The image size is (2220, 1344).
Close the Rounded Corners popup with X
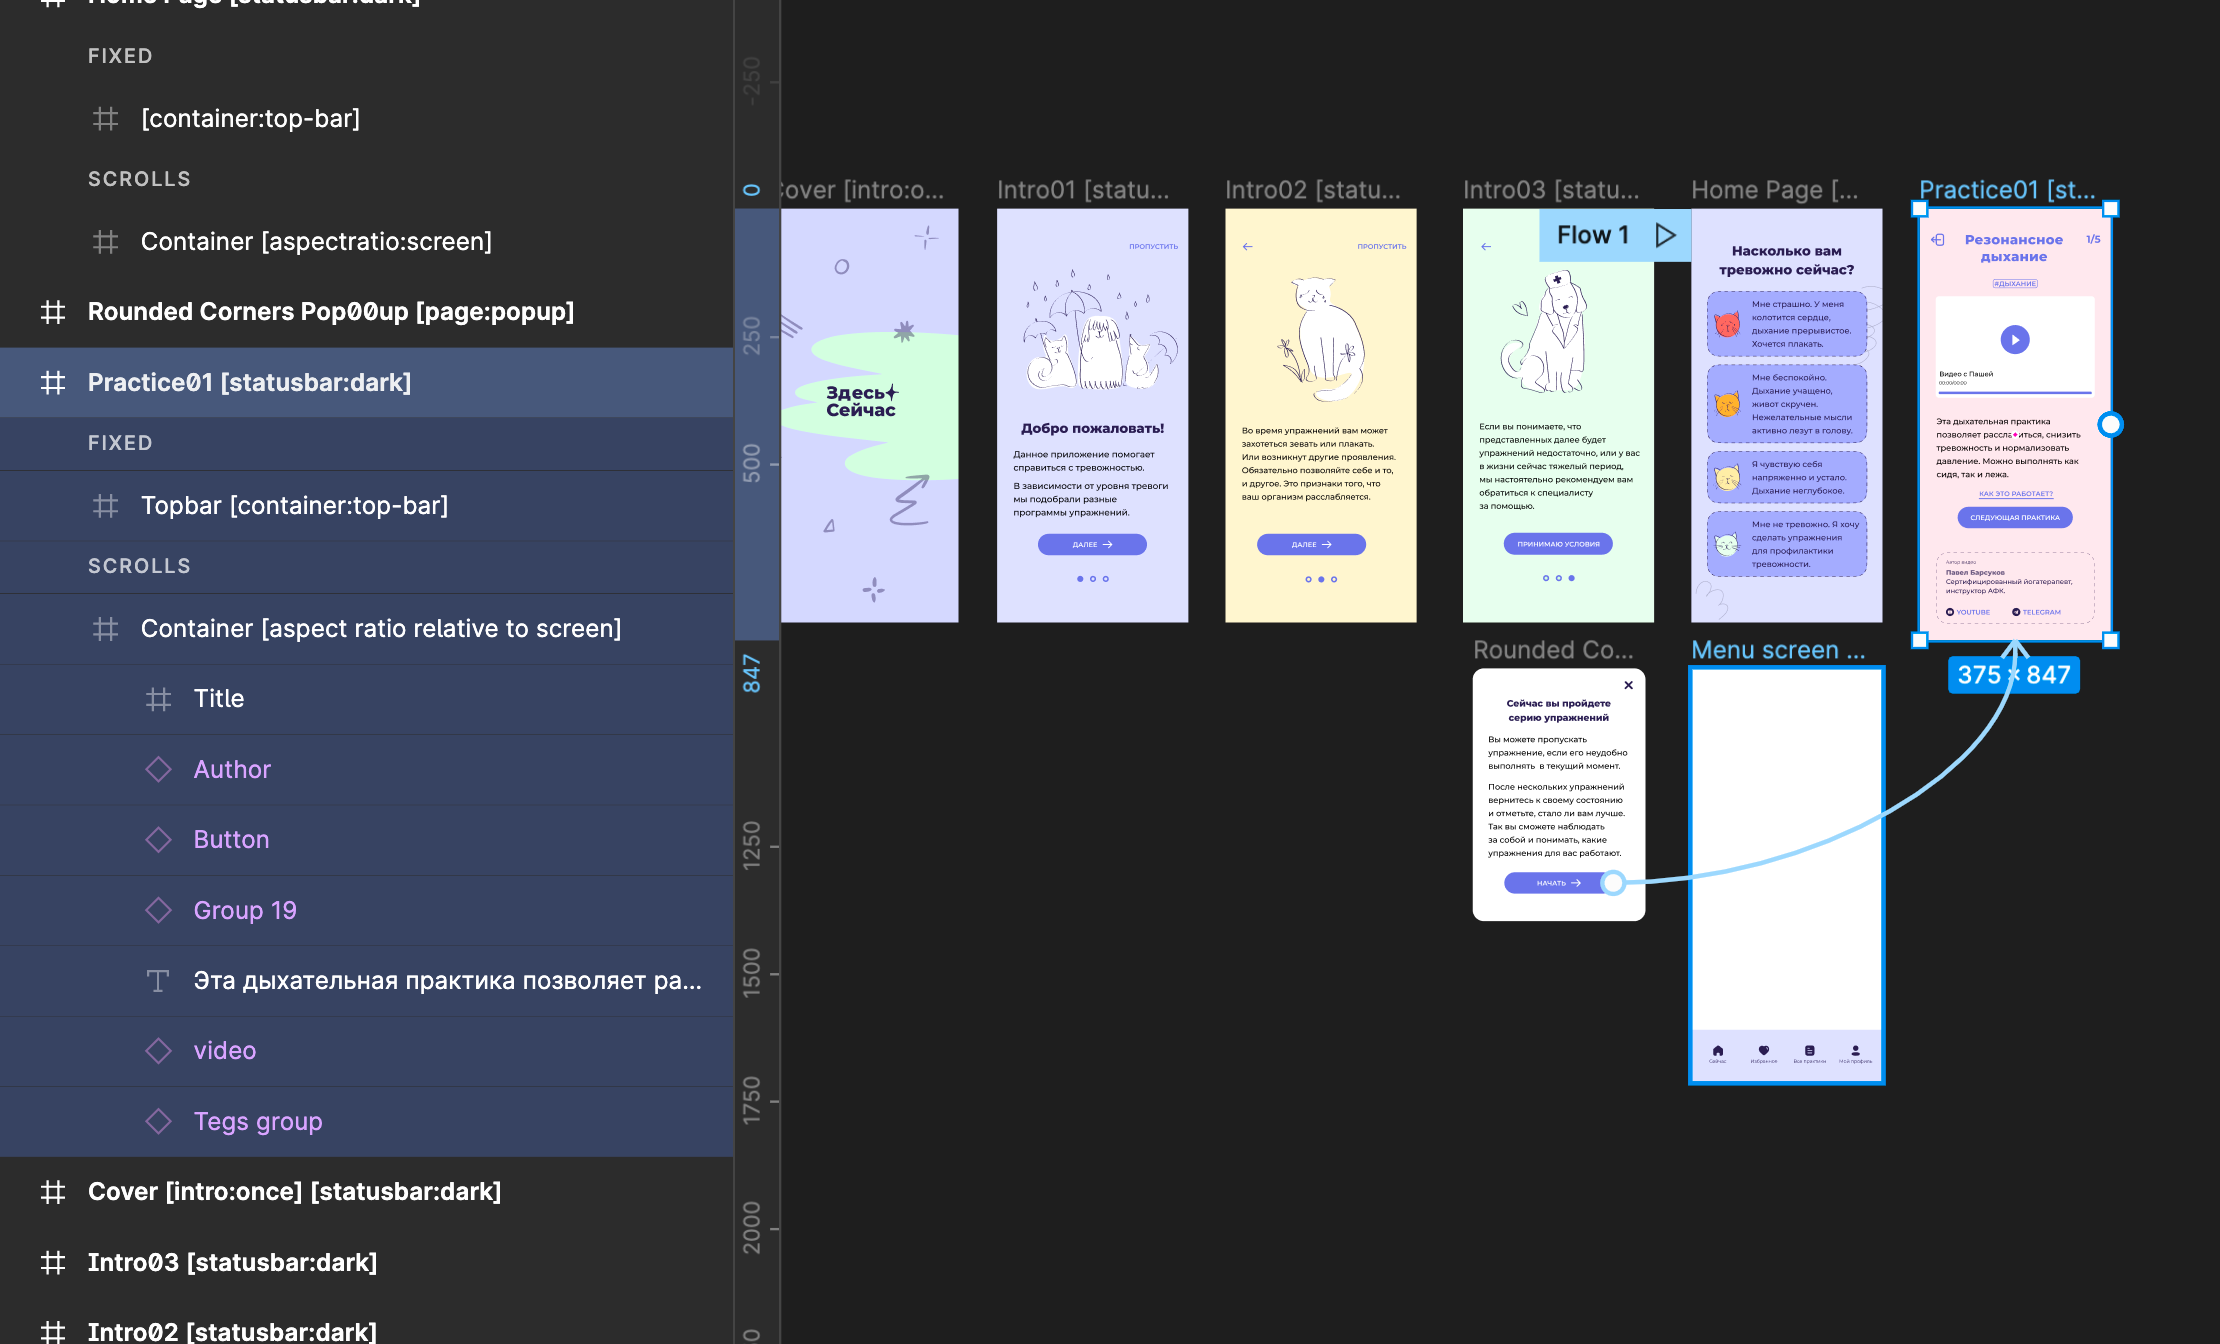click(x=1629, y=685)
